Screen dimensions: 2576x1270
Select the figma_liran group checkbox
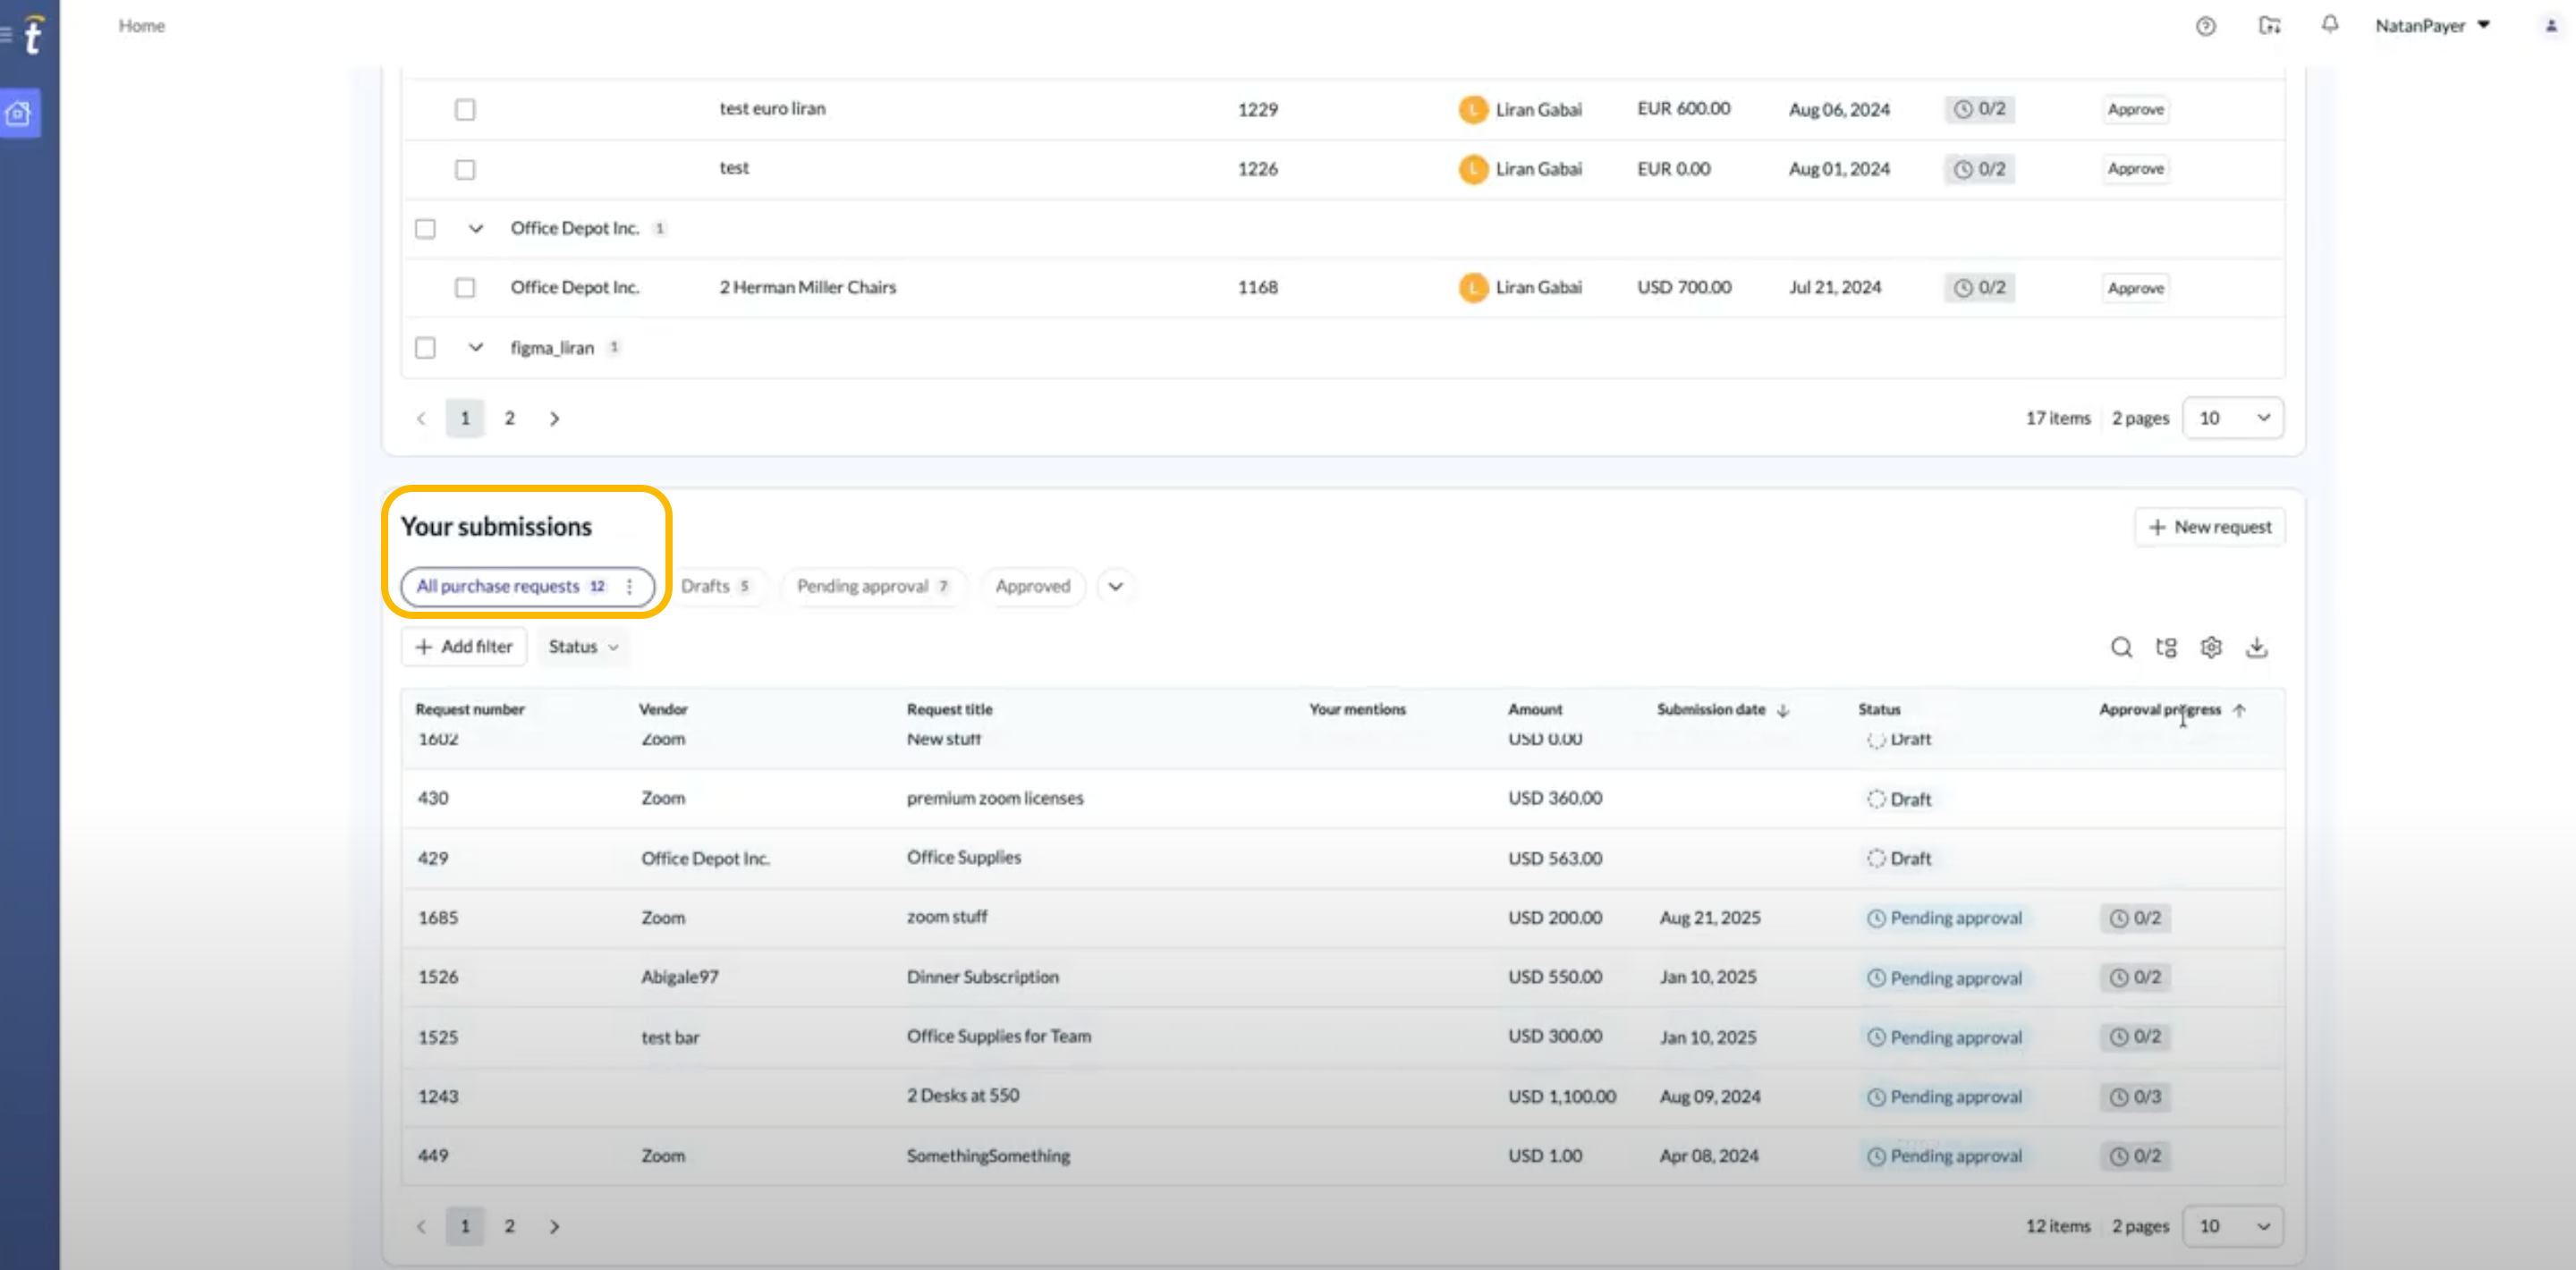425,347
